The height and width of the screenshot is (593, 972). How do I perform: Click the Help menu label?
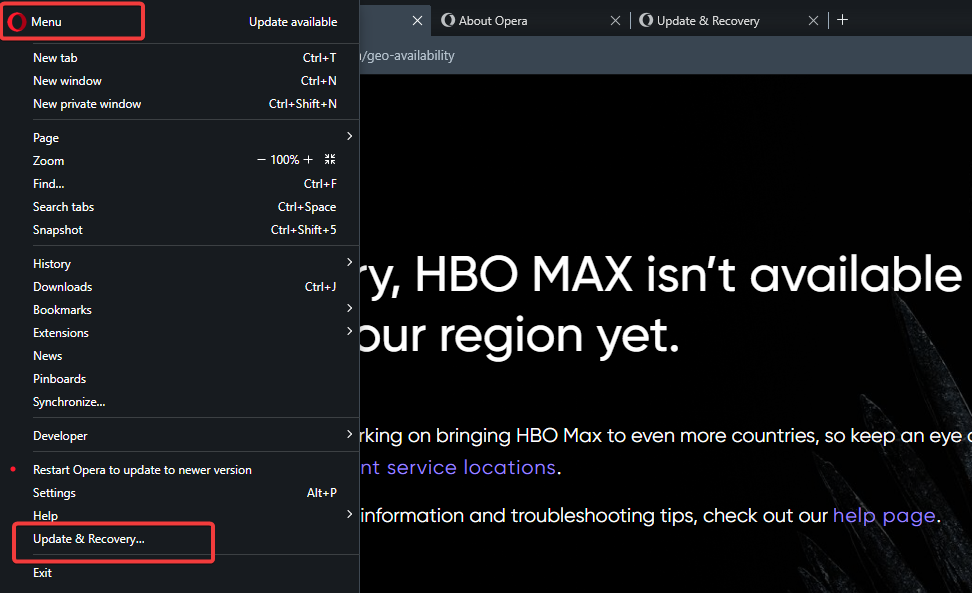(x=45, y=516)
